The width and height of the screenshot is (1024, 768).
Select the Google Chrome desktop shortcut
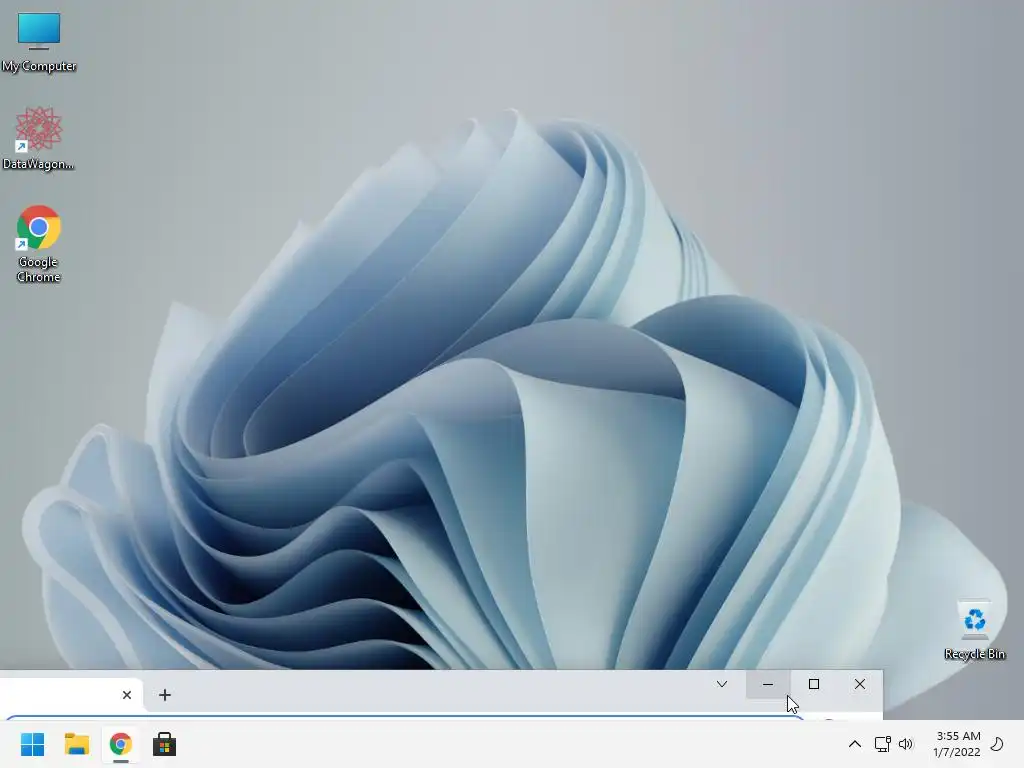pyautogui.click(x=39, y=244)
